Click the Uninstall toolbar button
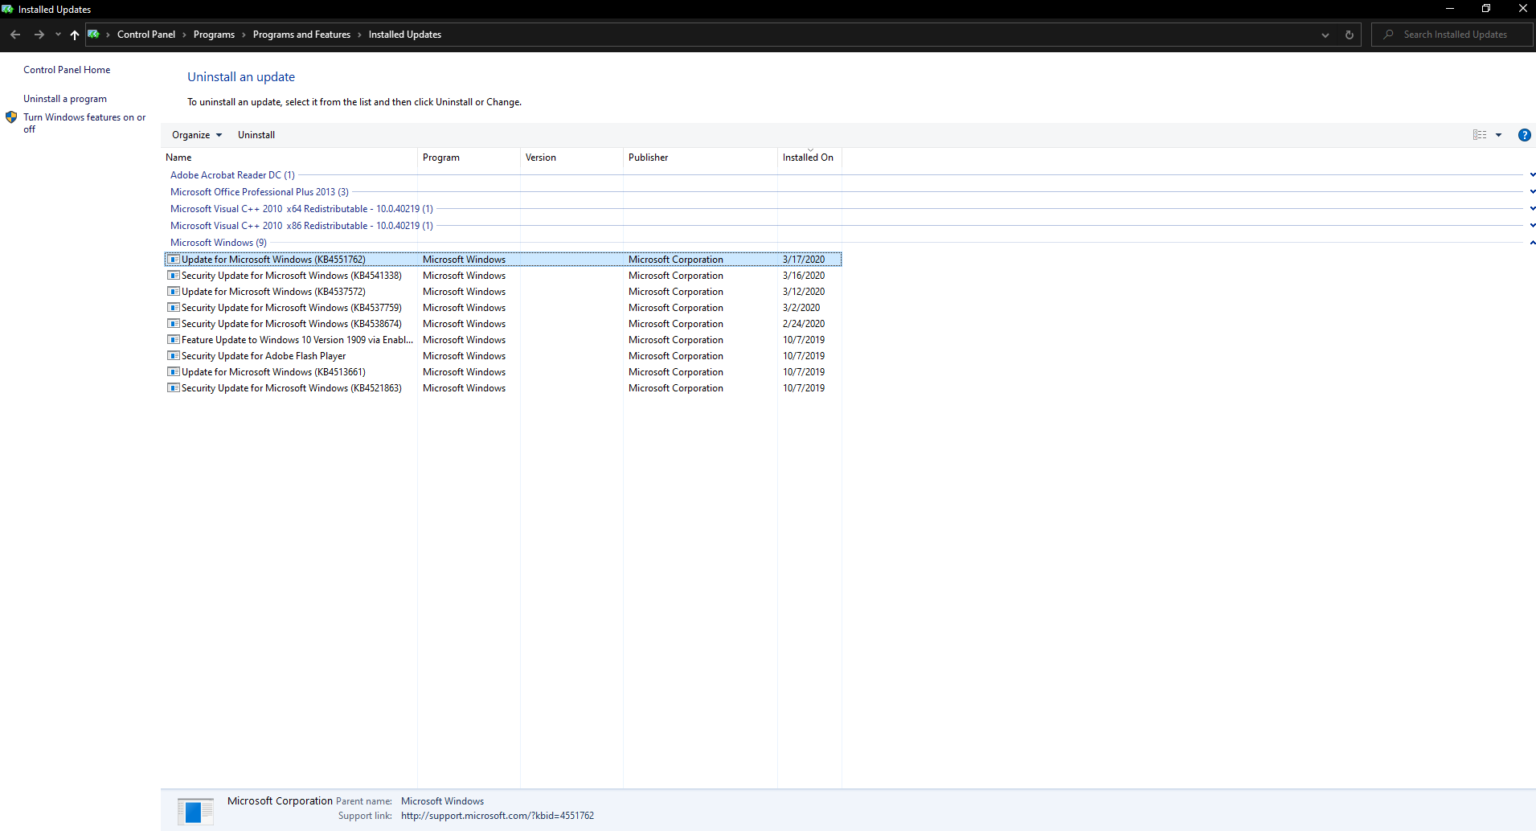The width and height of the screenshot is (1536, 831). pos(256,134)
